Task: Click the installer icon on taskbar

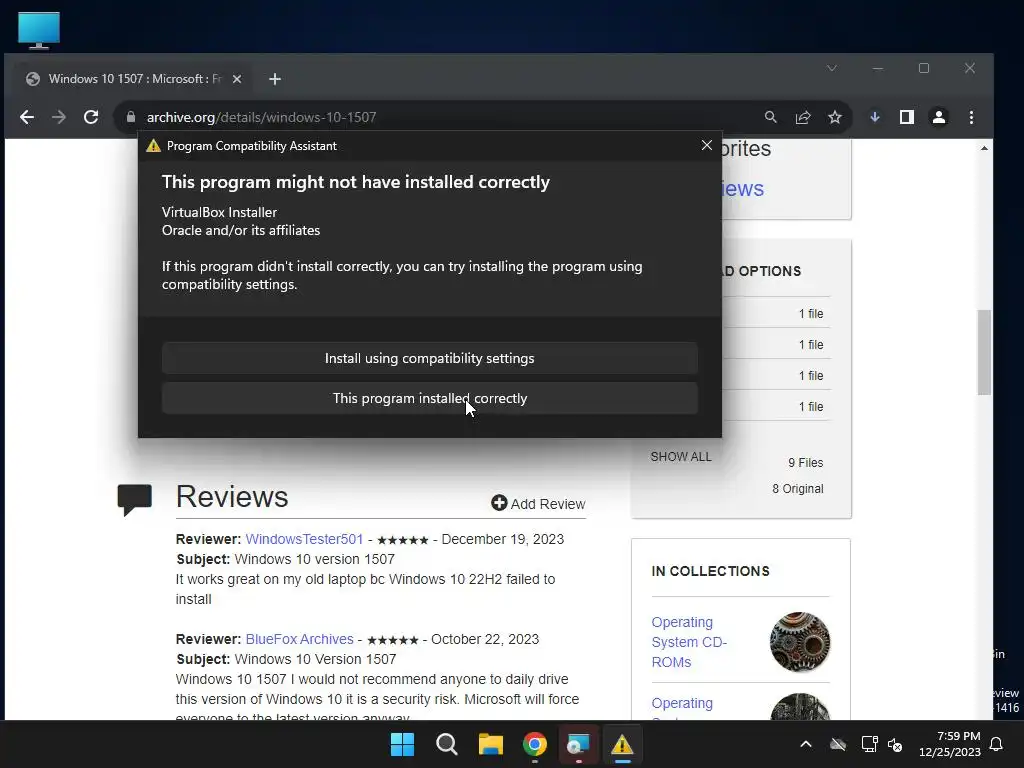Action: click(578, 744)
